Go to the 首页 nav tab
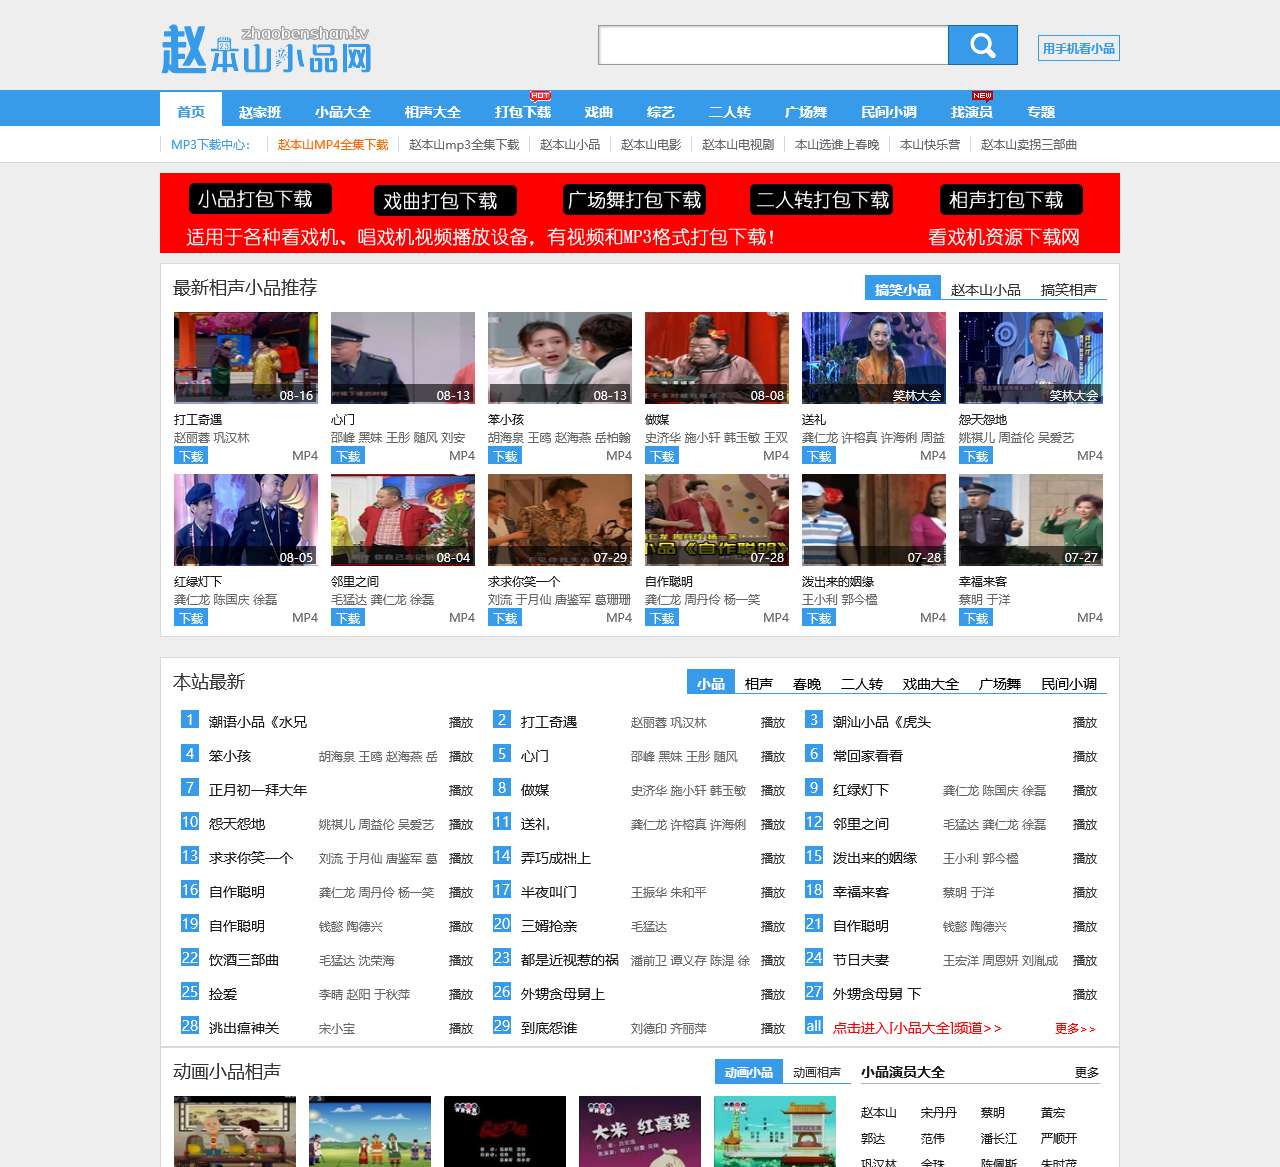1280x1167 pixels. tap(191, 109)
